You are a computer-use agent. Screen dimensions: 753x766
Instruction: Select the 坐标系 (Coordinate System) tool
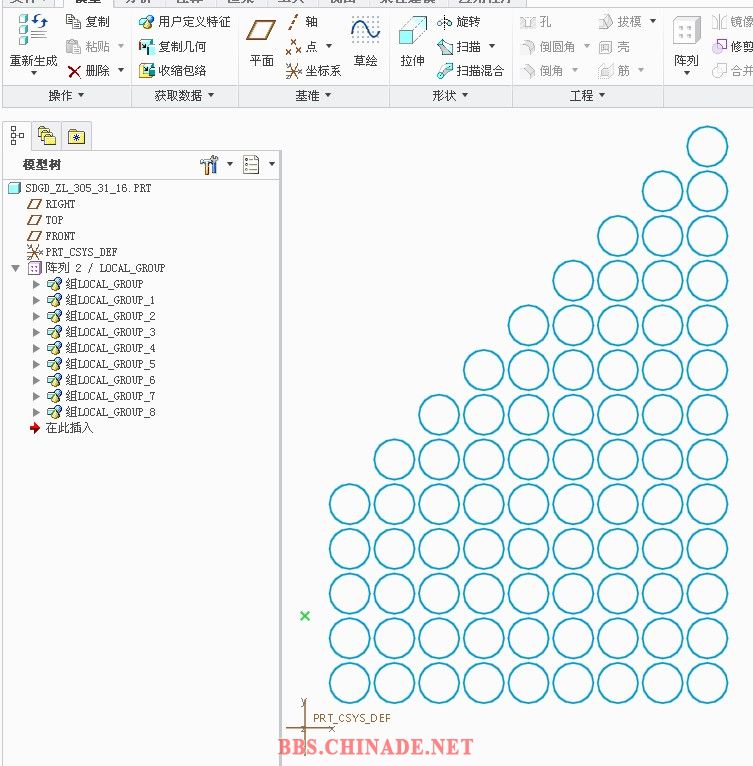click(313, 71)
